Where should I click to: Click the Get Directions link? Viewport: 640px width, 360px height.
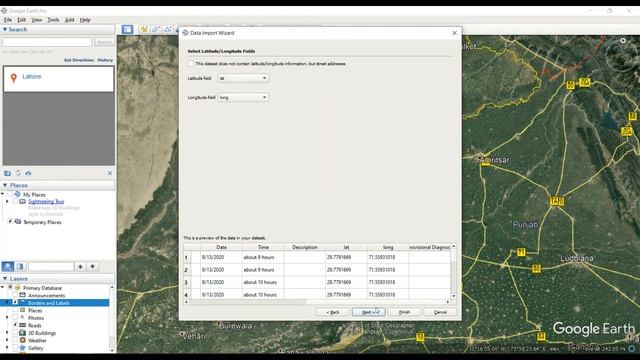[x=79, y=60]
